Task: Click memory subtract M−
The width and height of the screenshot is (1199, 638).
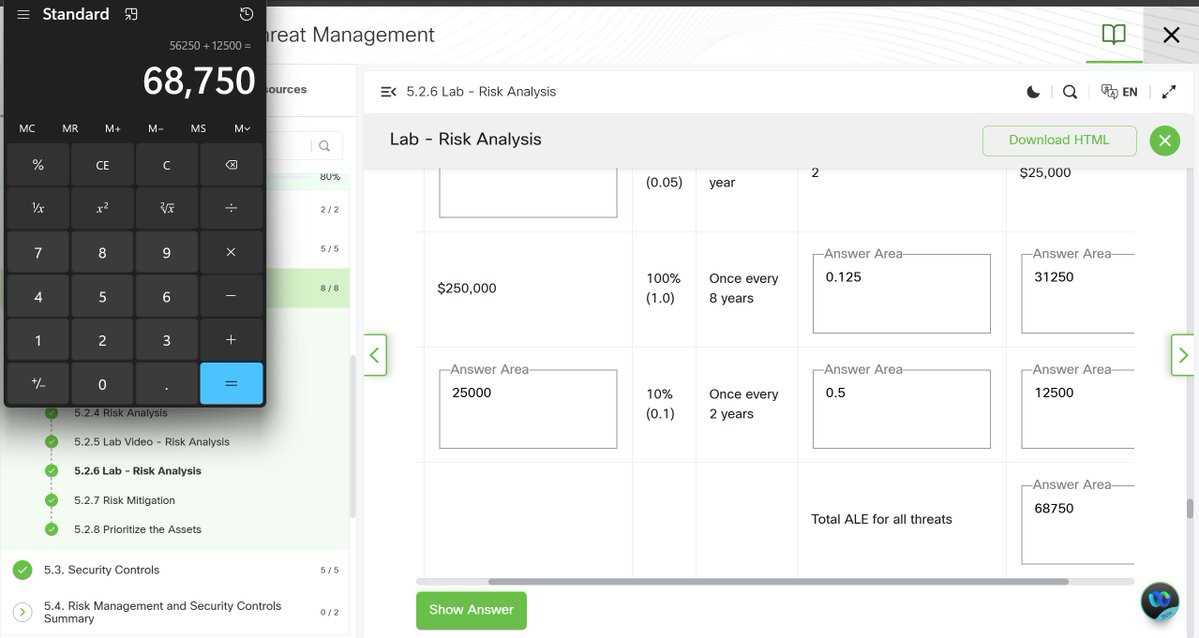Action: pyautogui.click(x=156, y=129)
